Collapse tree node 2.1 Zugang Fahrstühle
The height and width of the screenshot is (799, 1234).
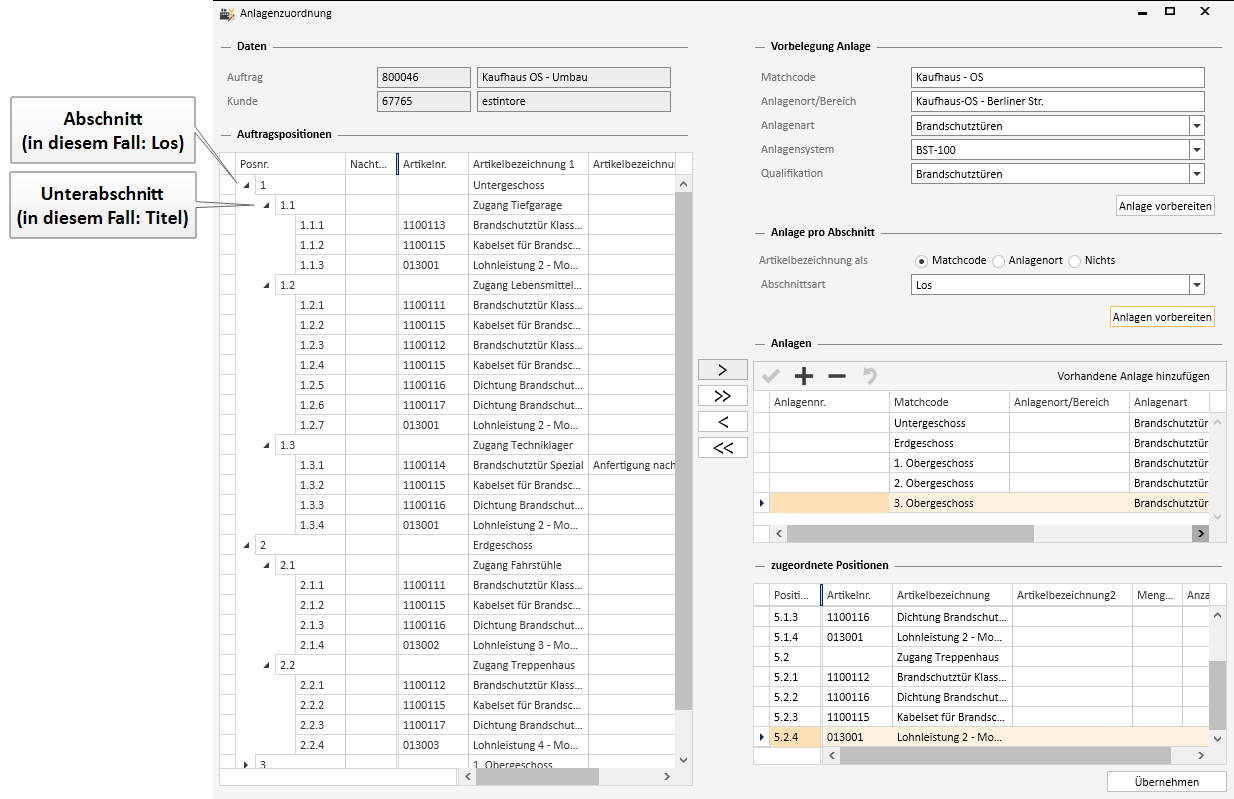pos(266,565)
